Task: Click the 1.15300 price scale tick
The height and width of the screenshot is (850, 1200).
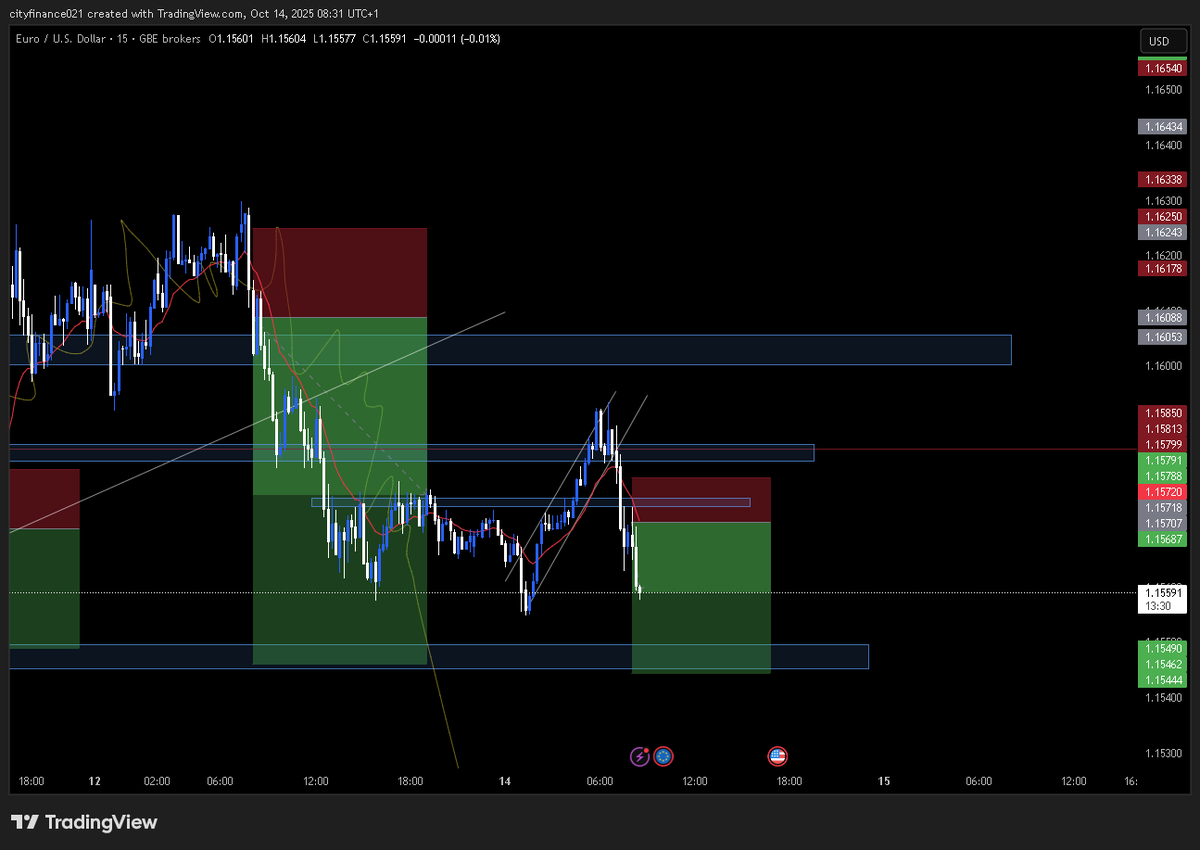Action: click(1164, 753)
